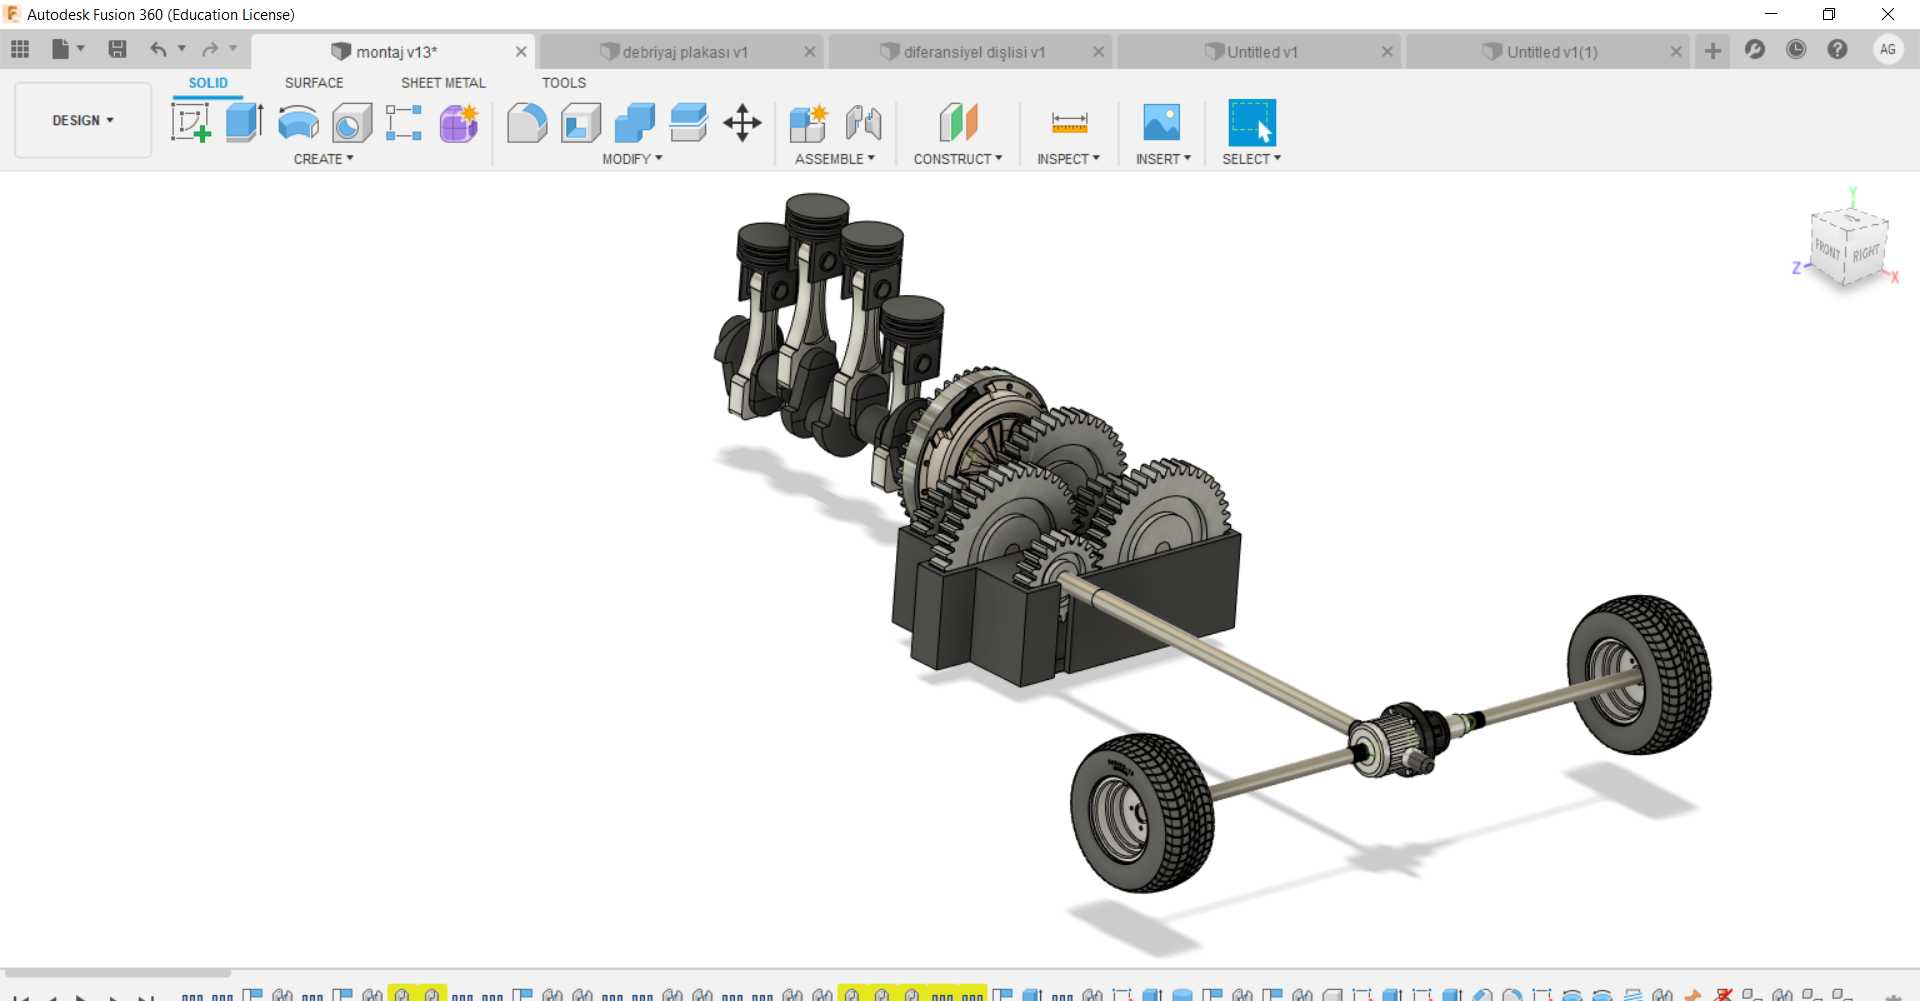Expand the CREATE menu
The image size is (1920, 1001).
324,159
